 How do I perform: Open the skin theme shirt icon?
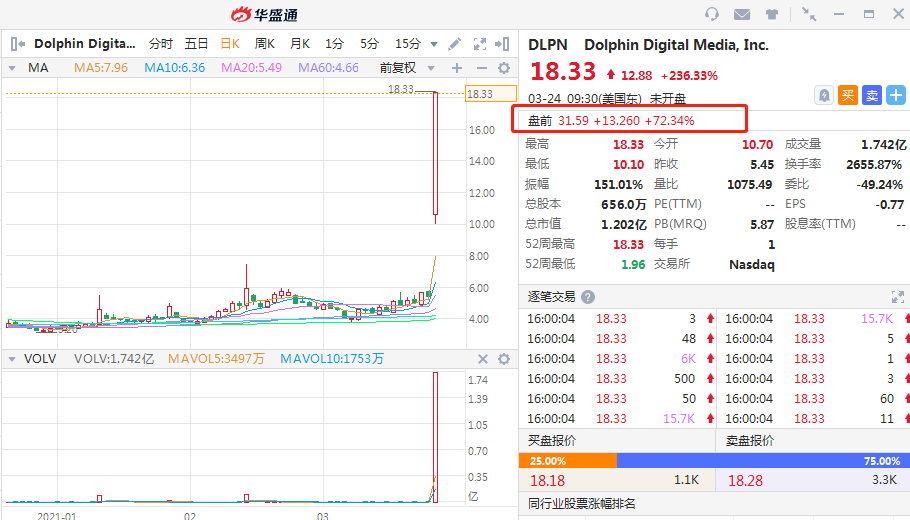771,14
